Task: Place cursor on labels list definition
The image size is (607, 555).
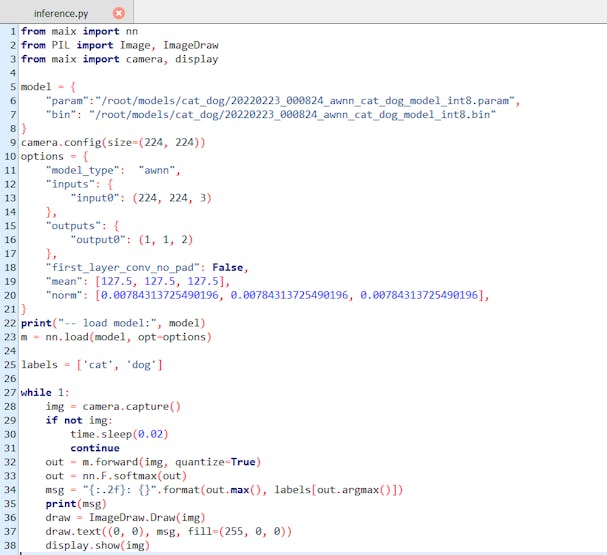Action: click(90, 365)
